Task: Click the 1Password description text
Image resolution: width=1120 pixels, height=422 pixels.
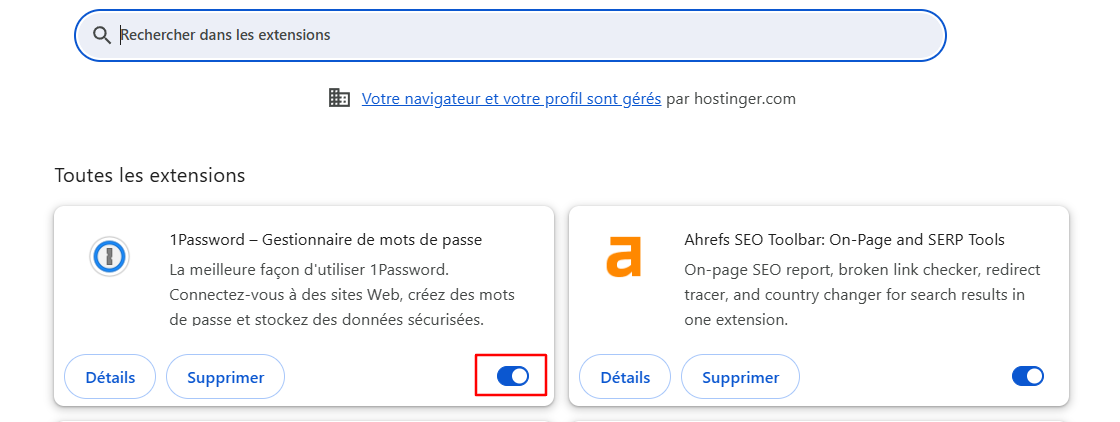Action: click(340, 295)
